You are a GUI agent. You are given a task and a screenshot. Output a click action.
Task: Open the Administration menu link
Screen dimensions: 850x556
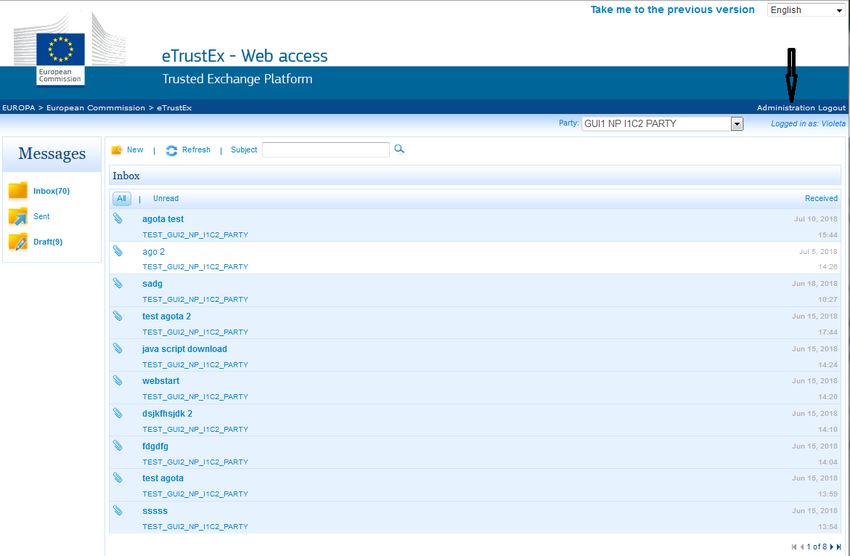(786, 108)
